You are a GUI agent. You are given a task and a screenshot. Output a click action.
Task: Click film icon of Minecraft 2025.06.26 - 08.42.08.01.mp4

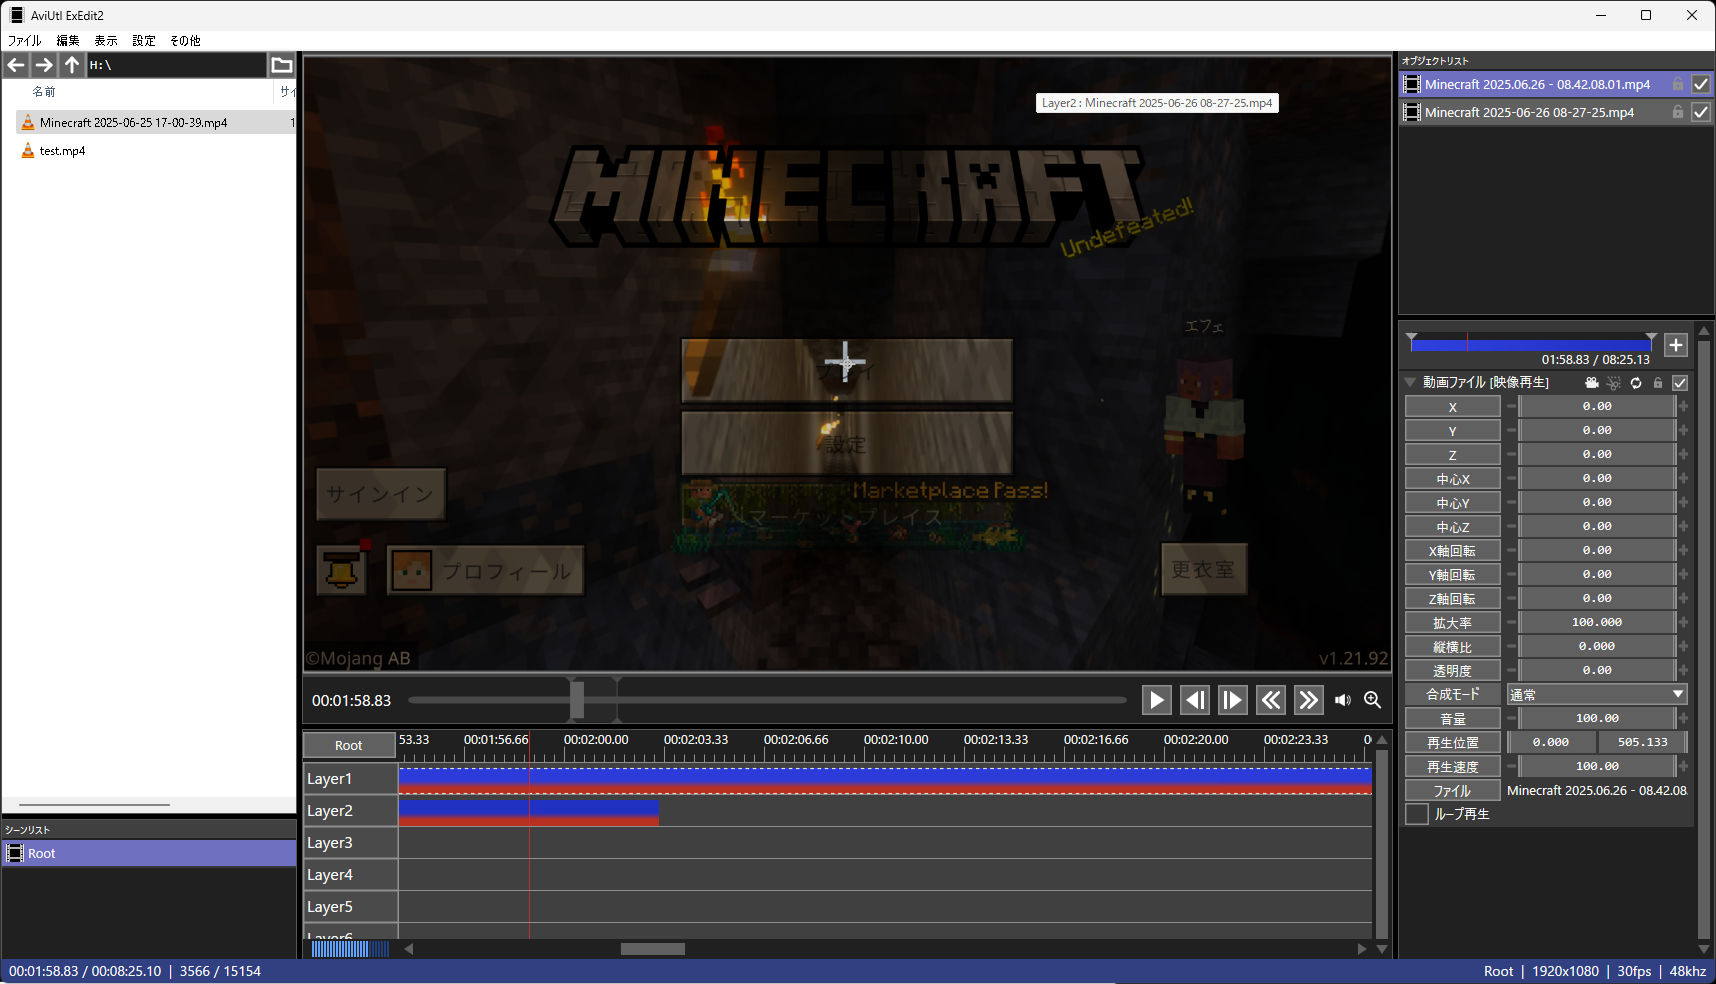point(1412,85)
